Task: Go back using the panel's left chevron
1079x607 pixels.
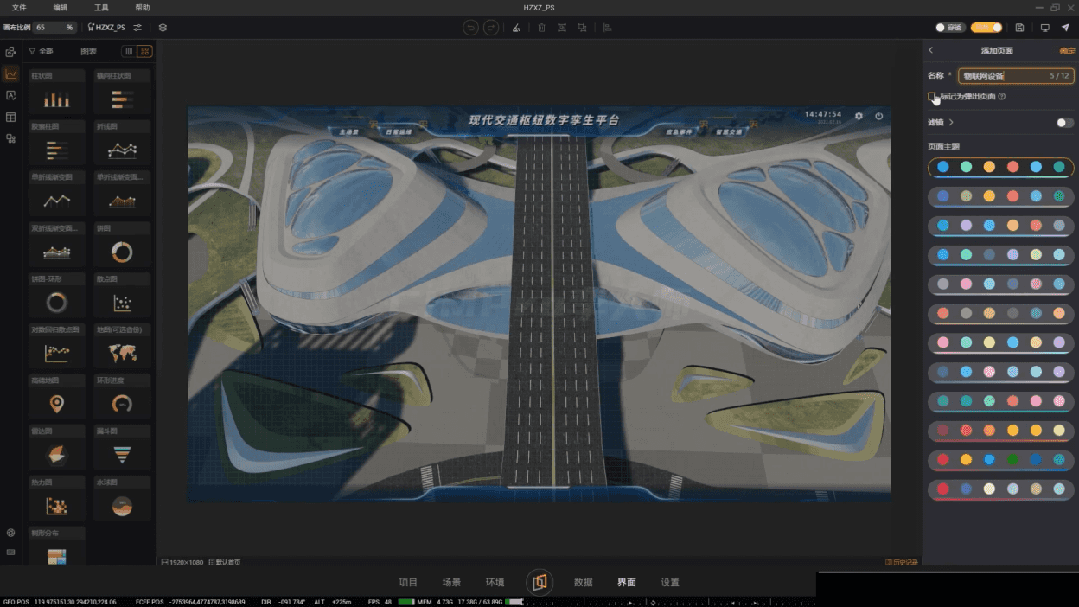Action: [931, 50]
